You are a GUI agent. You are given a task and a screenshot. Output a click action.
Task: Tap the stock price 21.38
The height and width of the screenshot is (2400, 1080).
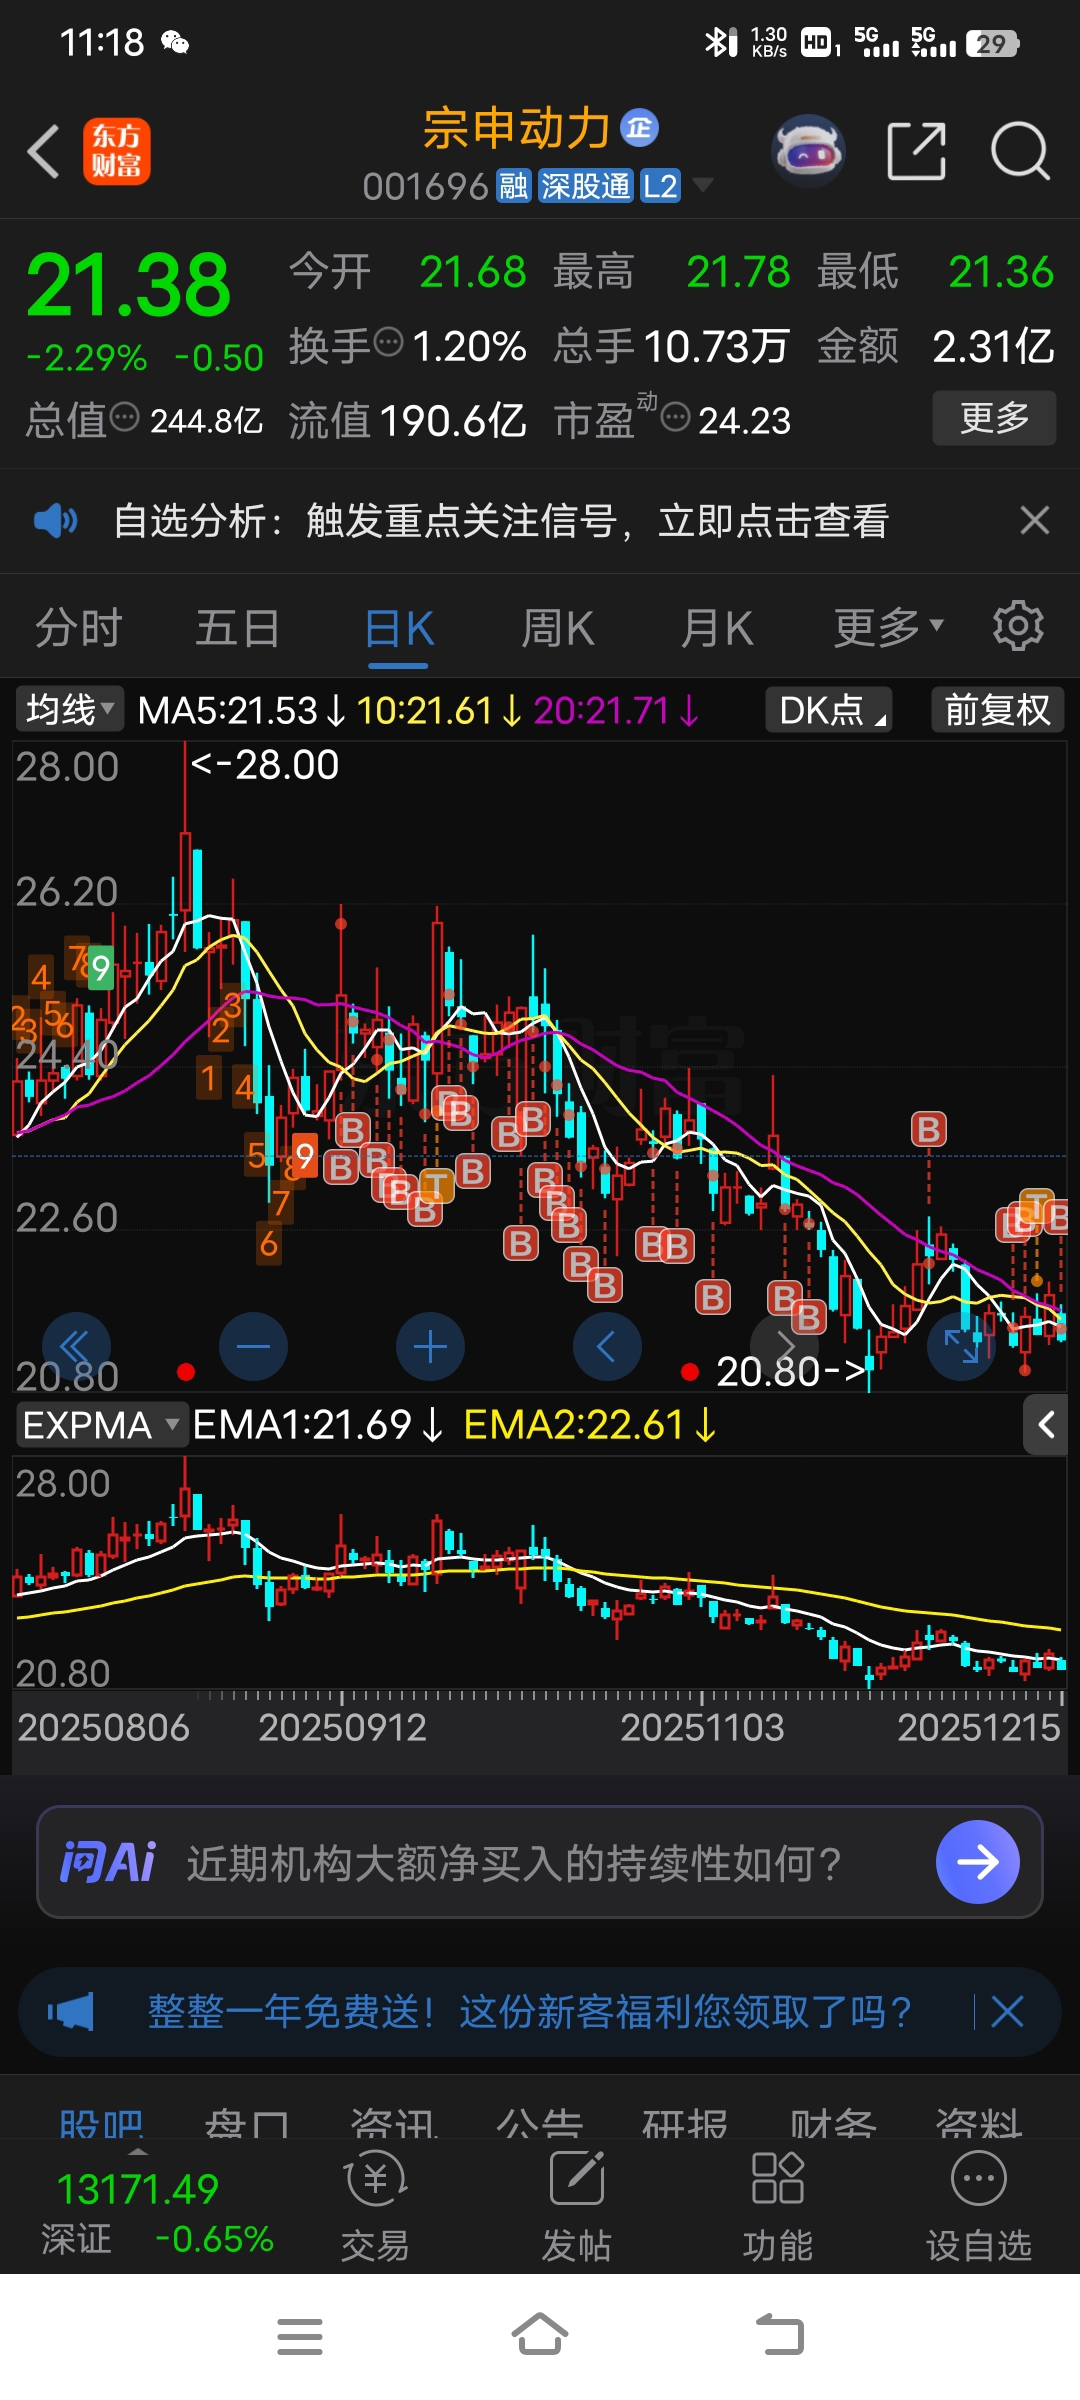128,285
